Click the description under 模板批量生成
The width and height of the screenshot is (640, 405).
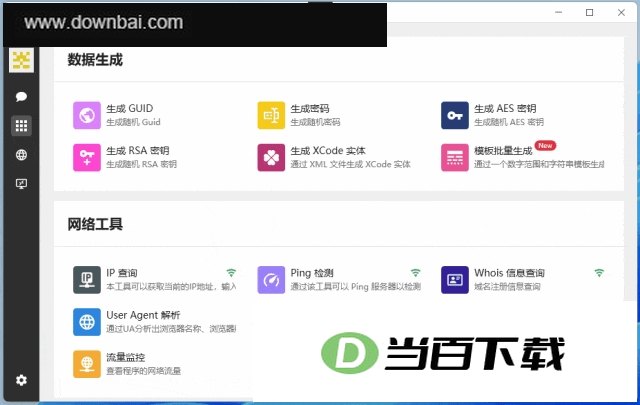[x=539, y=164]
